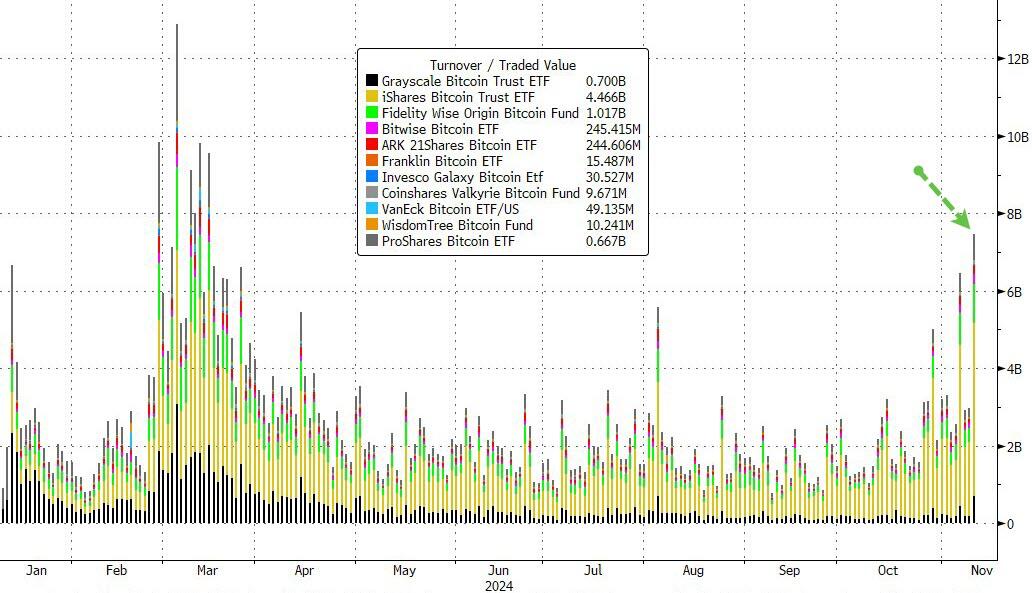Select the green Fidelity Wise Origin swatch
Viewport: 1032px width, 593px height.
(372, 113)
